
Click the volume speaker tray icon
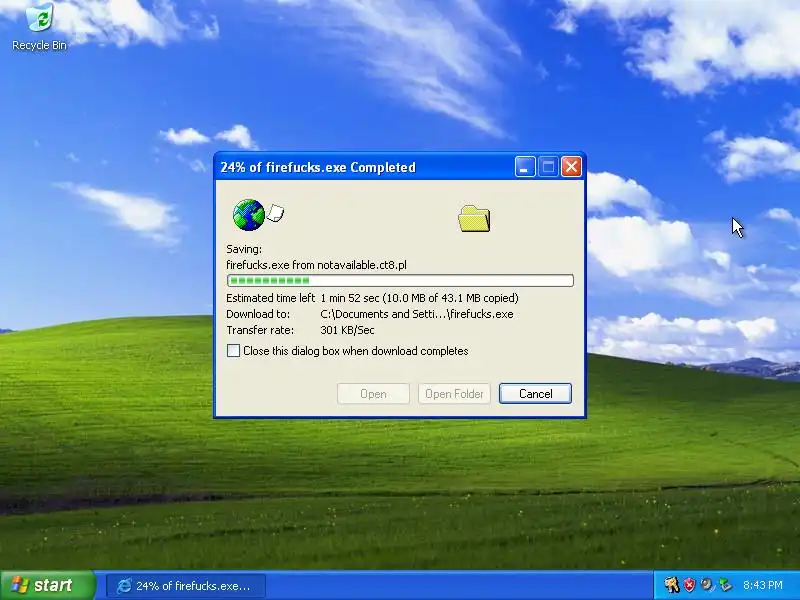click(707, 585)
